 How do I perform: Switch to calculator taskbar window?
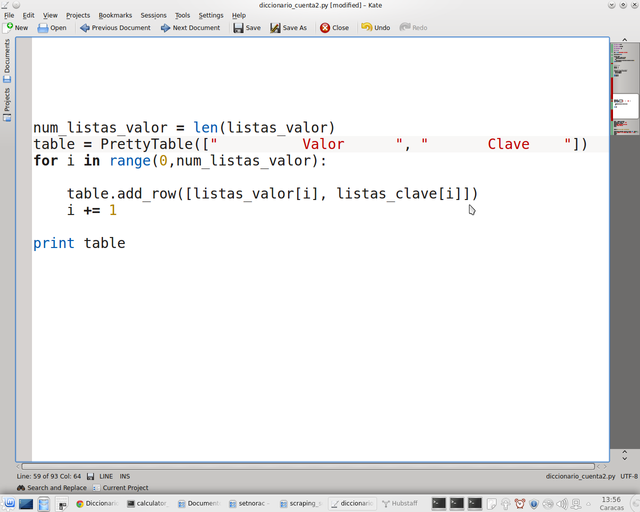point(147,503)
